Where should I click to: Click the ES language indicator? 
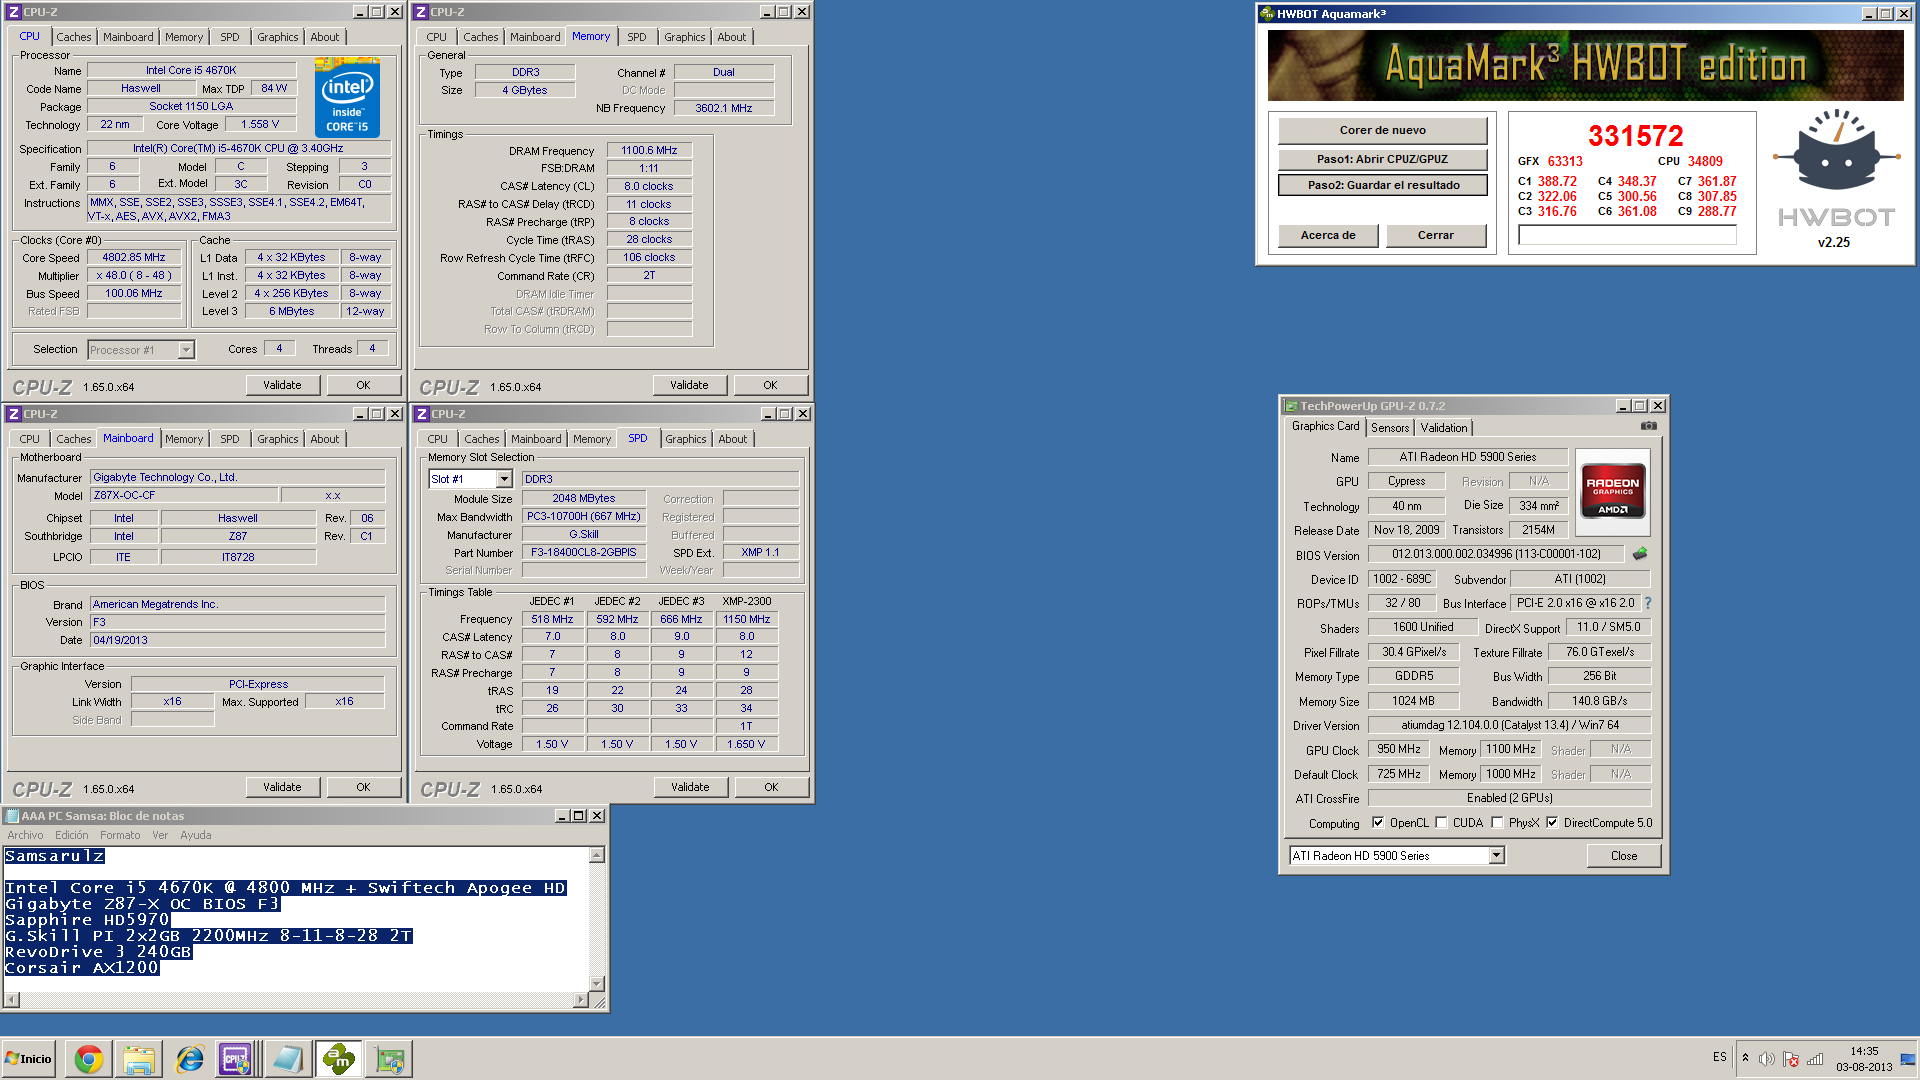pos(1719,1057)
